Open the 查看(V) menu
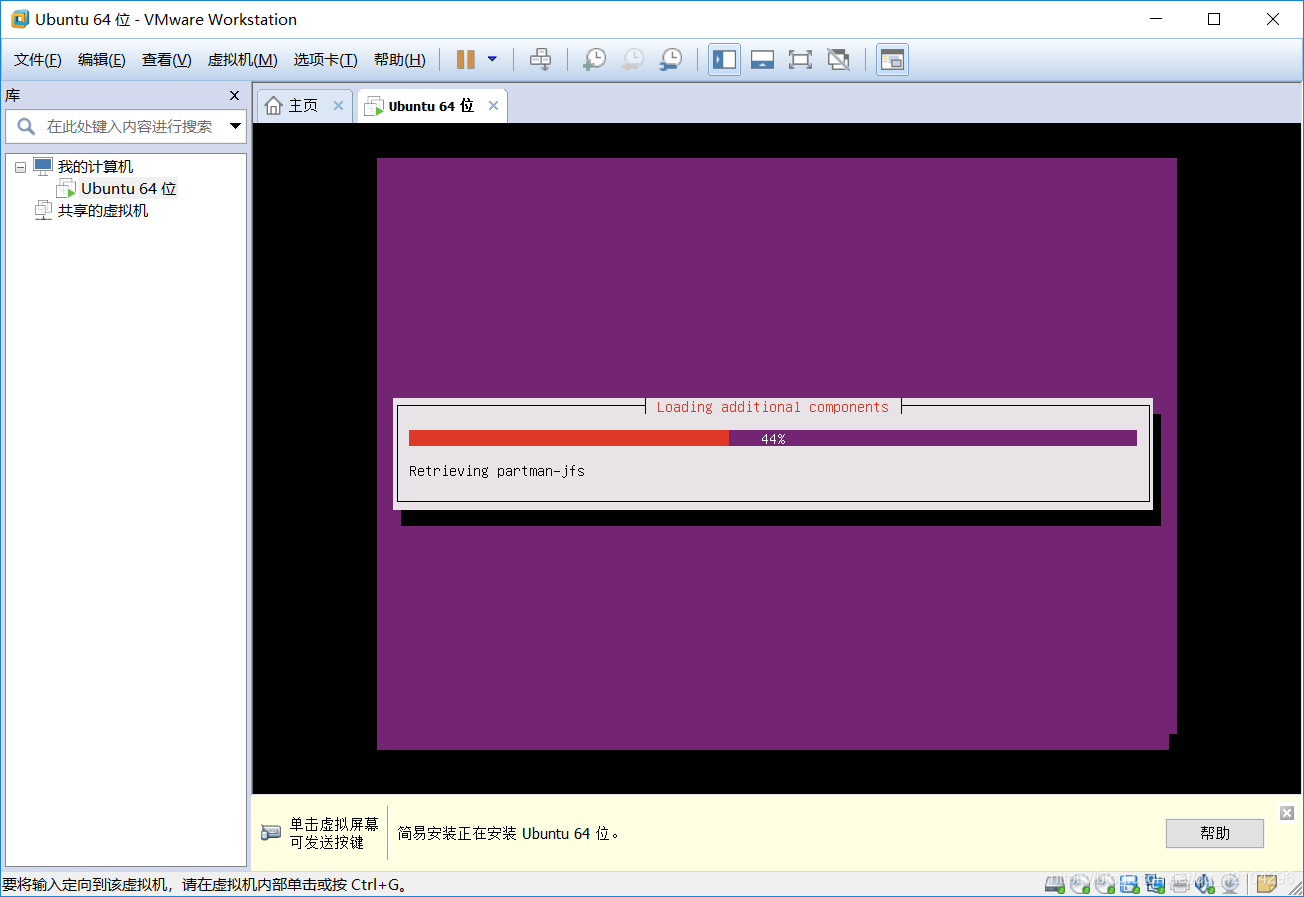Viewport: 1304px width, 897px height. pyautogui.click(x=166, y=60)
